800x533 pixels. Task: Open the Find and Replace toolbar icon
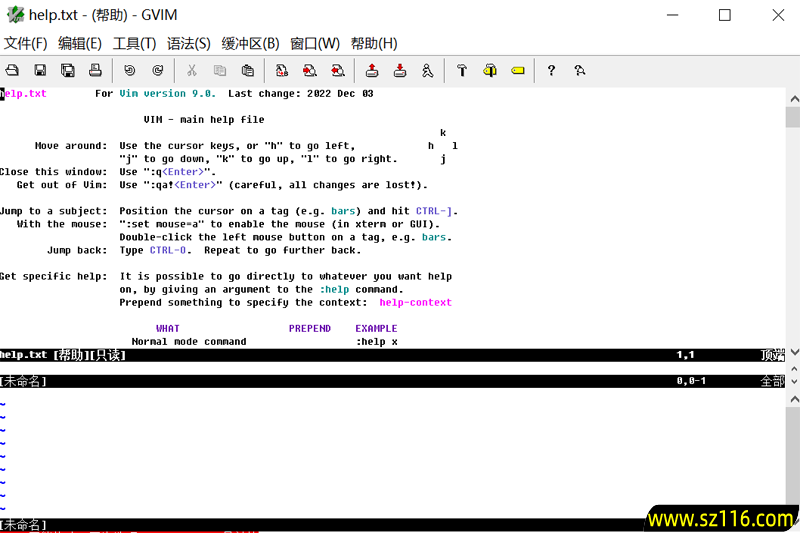pyautogui.click(x=282, y=70)
